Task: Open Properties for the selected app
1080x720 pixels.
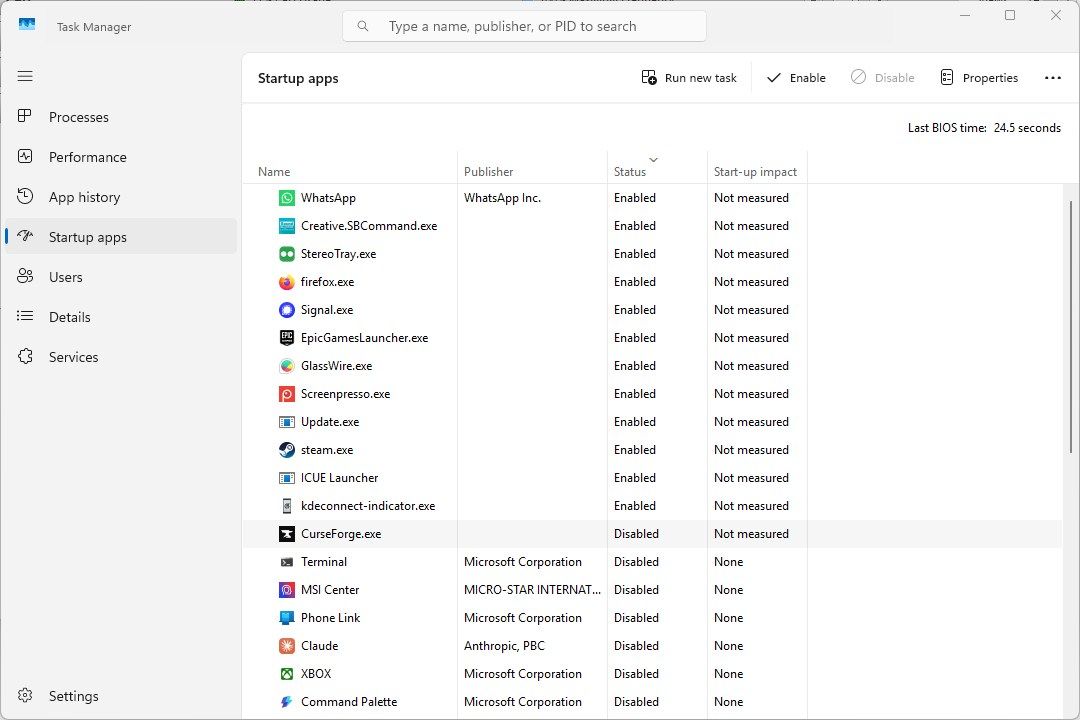Action: [979, 78]
